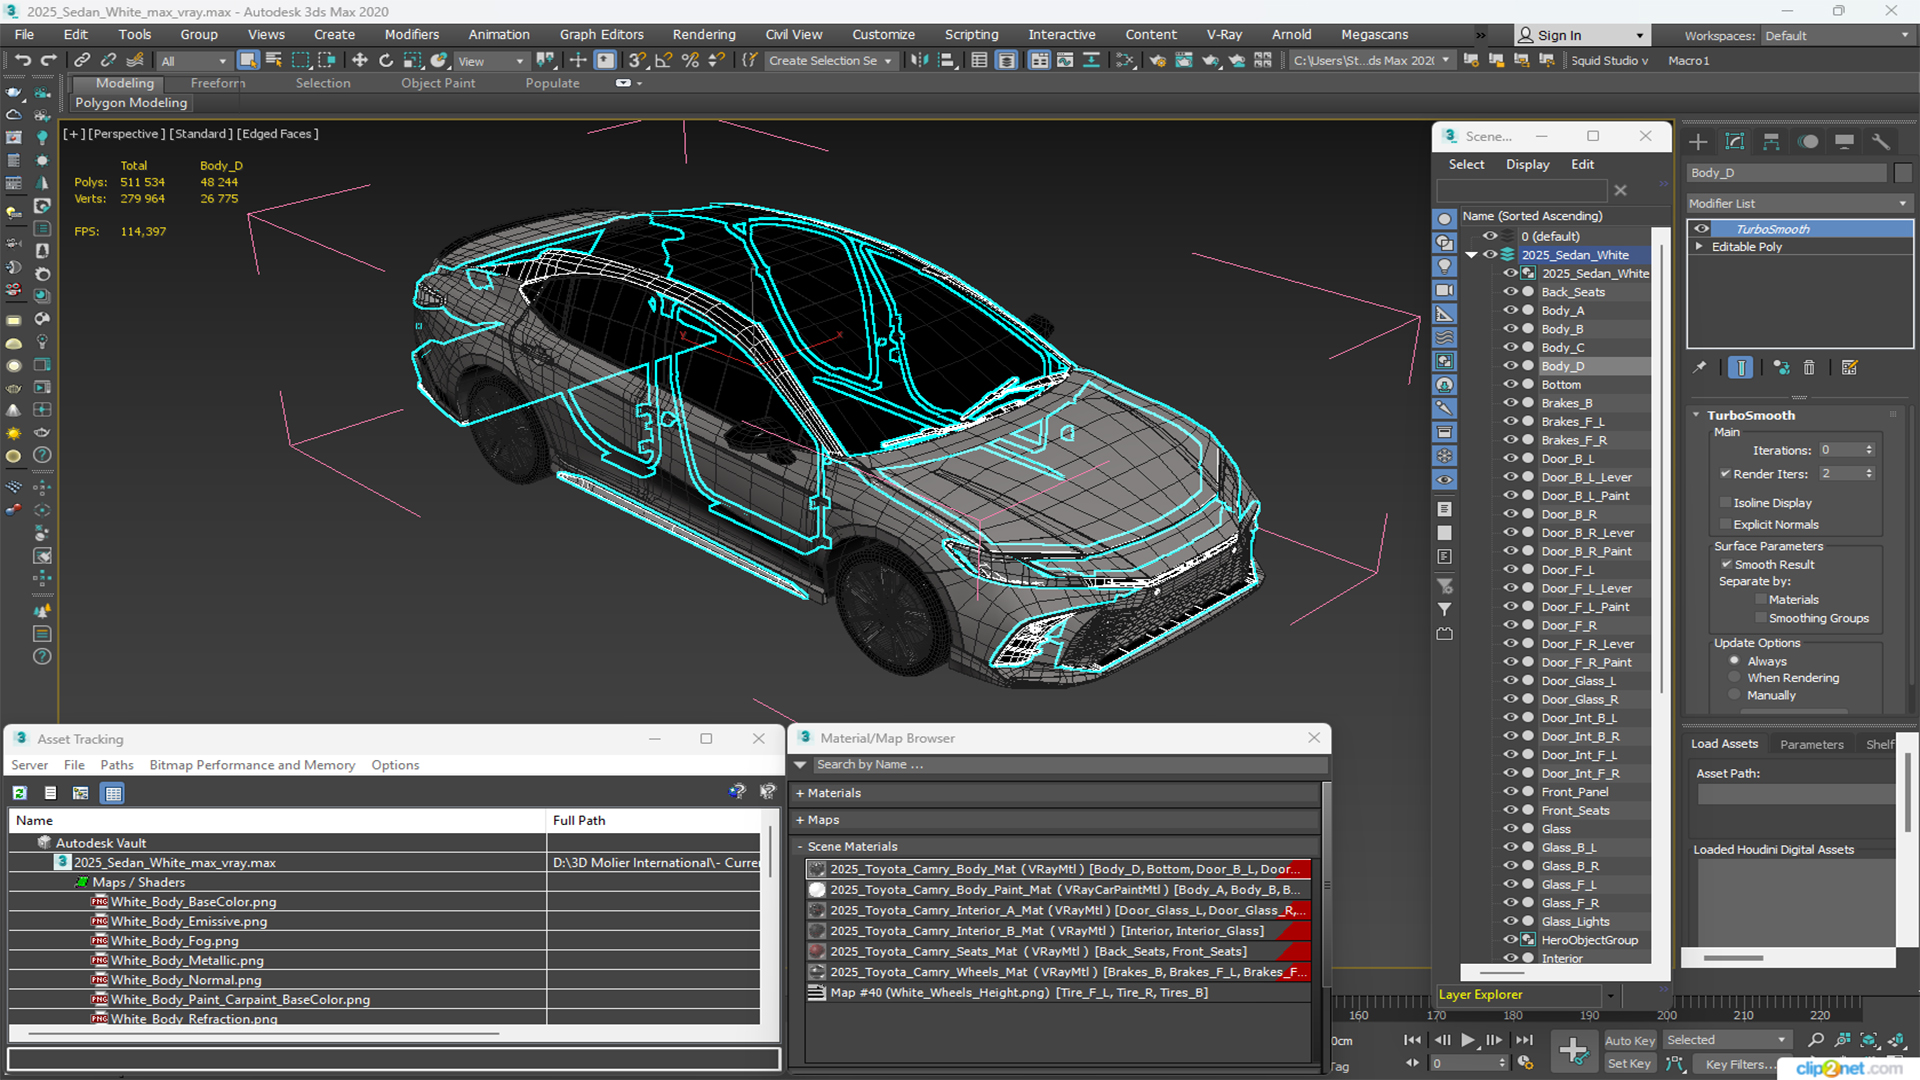Open Bitmap Performance and Memory menu
Screen dimensions: 1920x1080
tap(252, 765)
